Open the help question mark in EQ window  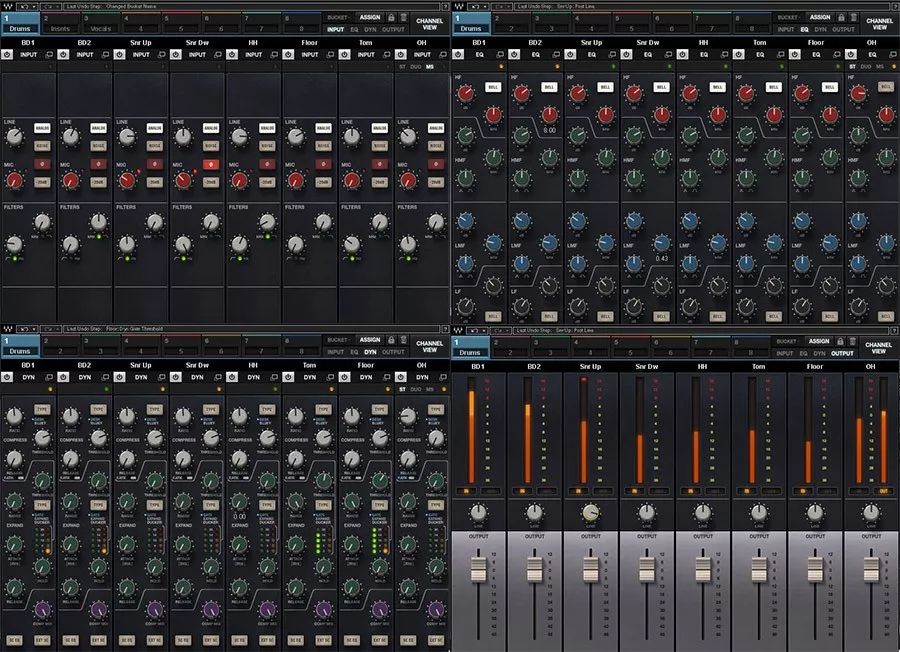pyautogui.click(x=896, y=6)
